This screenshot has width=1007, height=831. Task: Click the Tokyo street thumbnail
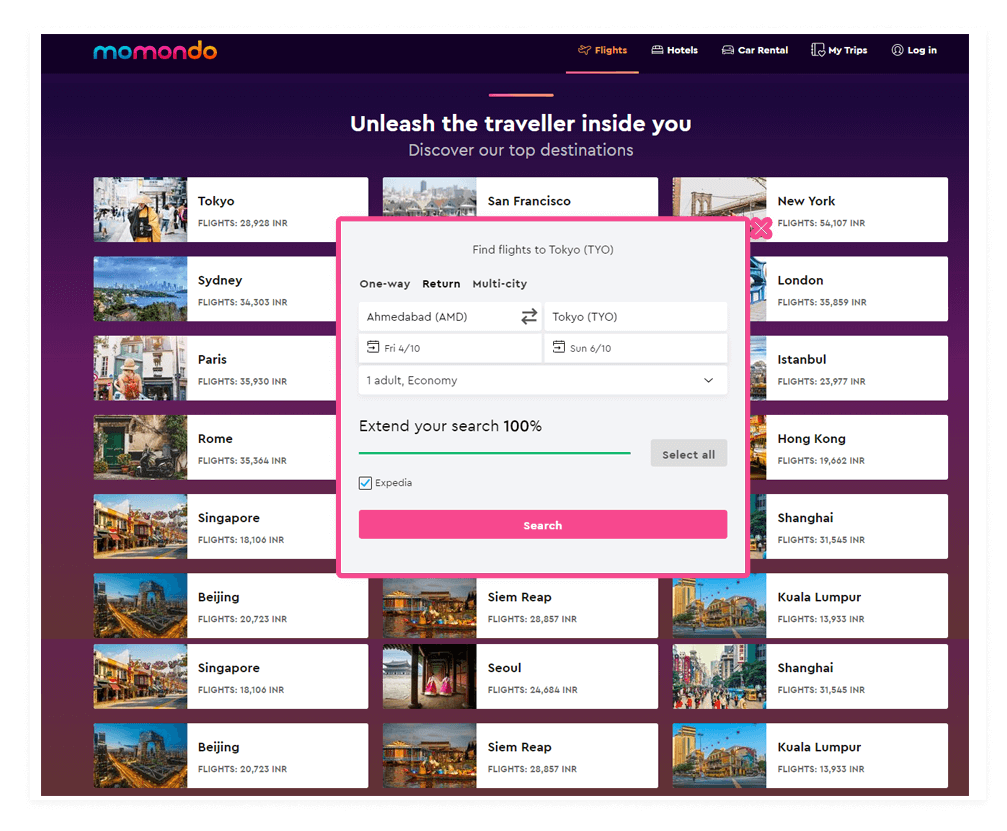point(140,209)
